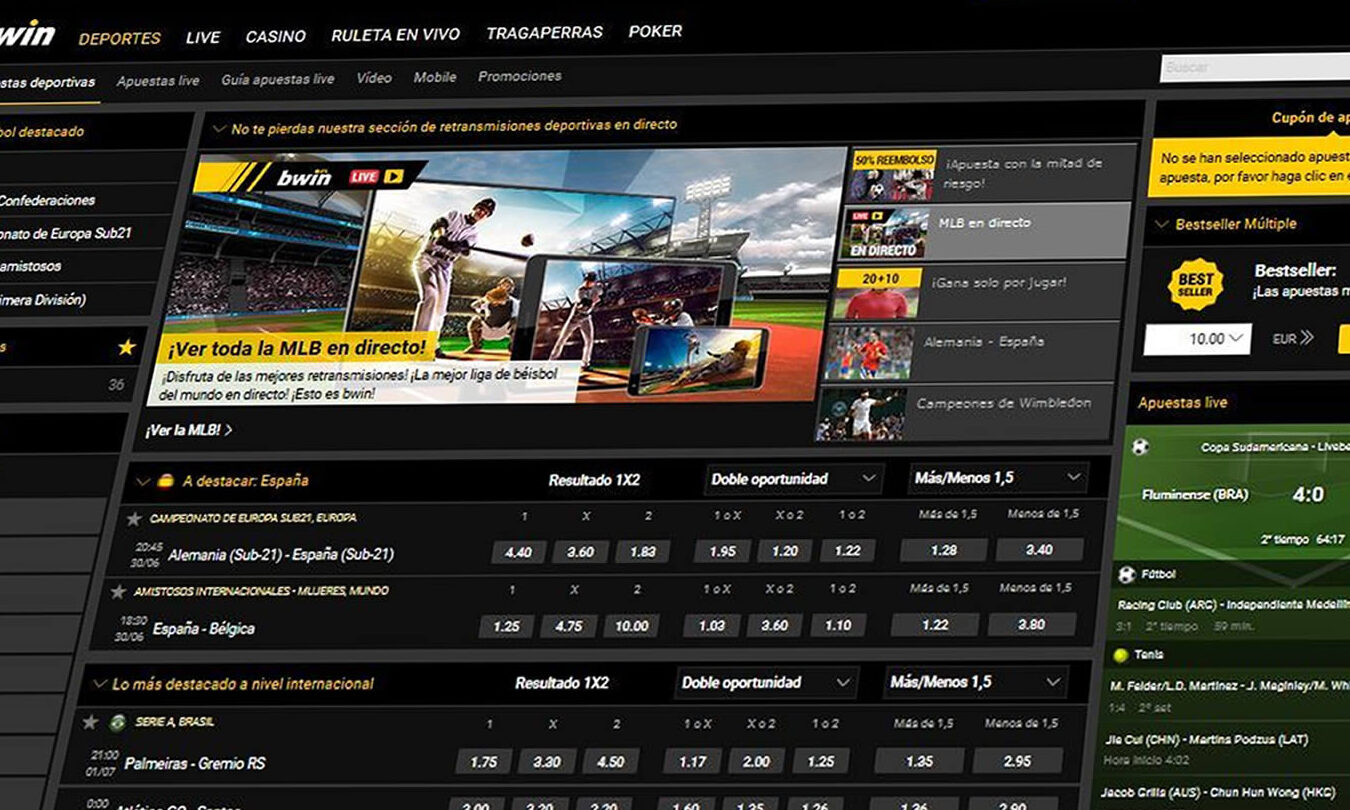This screenshot has width=1350, height=810.
Task: Select the 'MLB en directo' promo item
Action: (986, 231)
